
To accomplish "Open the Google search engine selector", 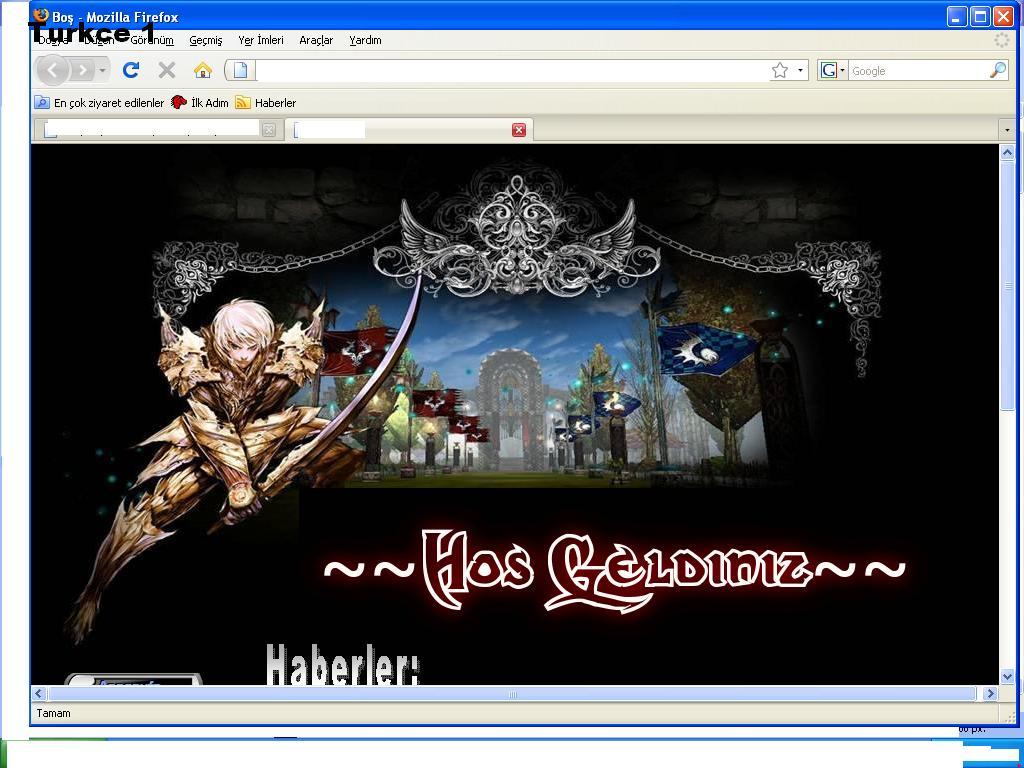I will pyautogui.click(x=833, y=71).
